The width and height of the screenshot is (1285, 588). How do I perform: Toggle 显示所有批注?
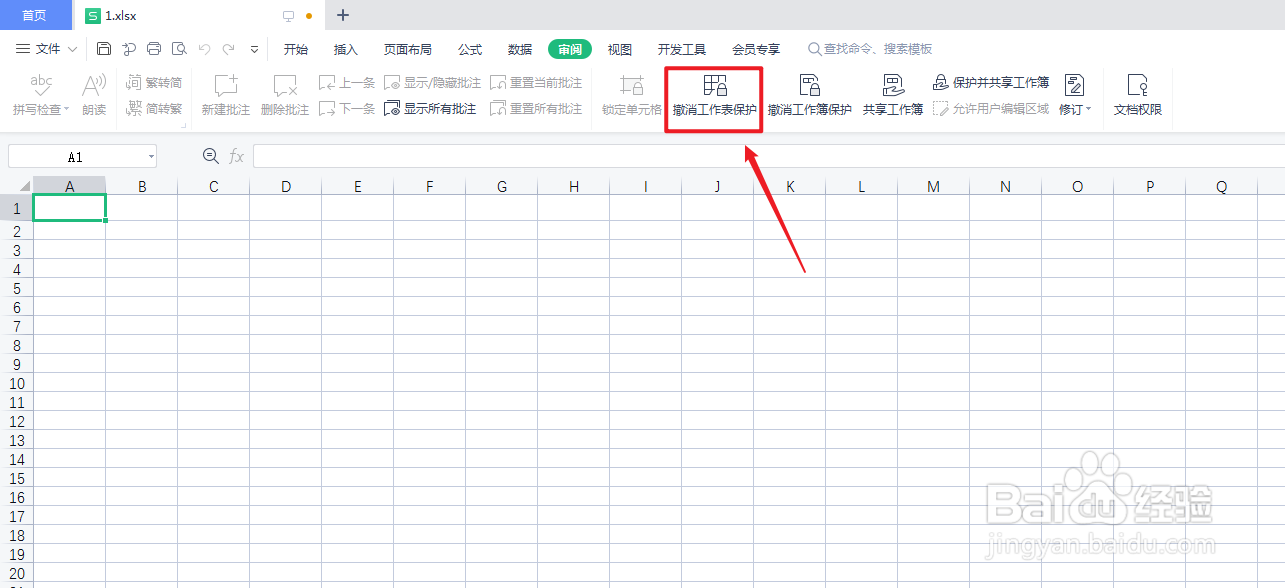[431, 109]
